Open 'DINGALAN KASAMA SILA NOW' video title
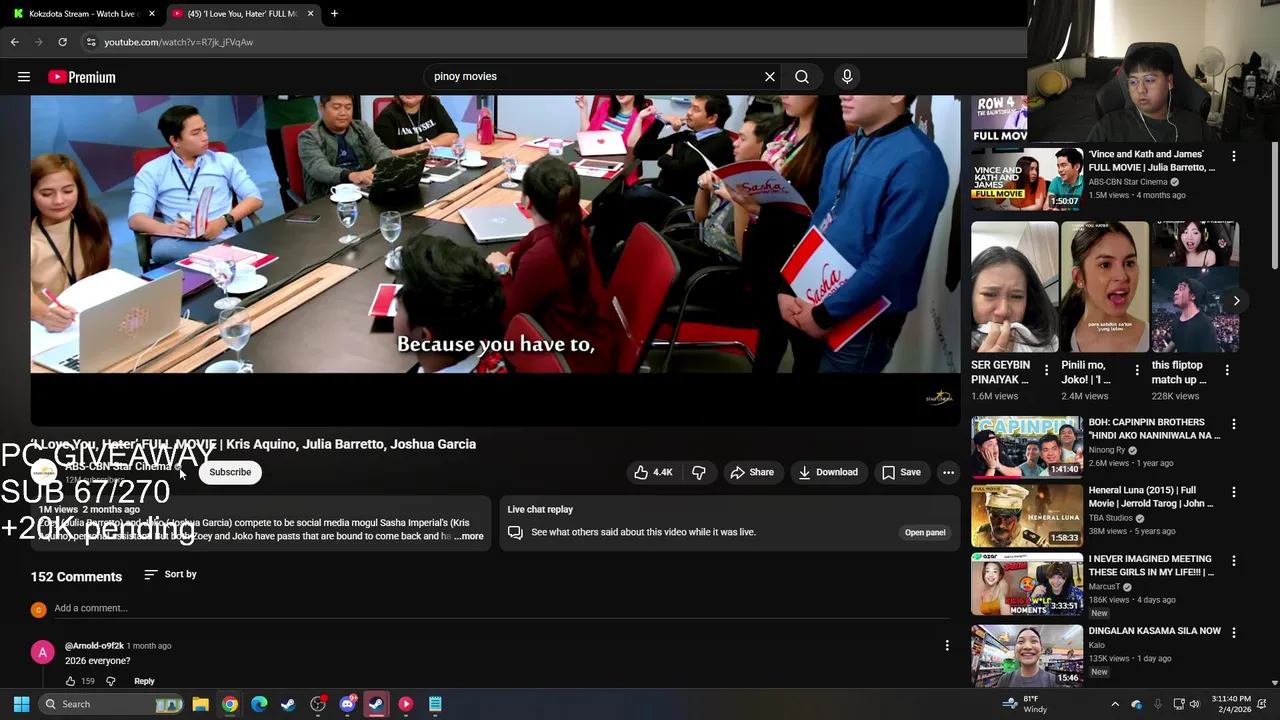 1154,631
